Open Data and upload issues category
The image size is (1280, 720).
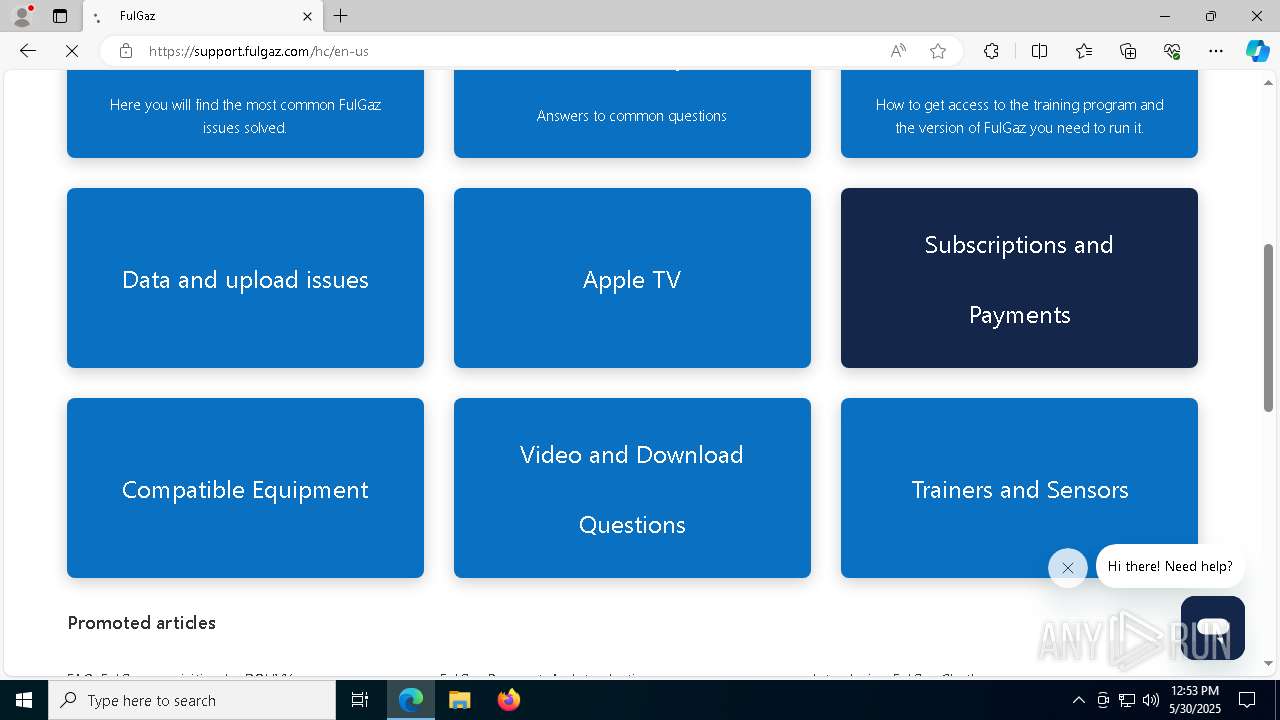[245, 278]
